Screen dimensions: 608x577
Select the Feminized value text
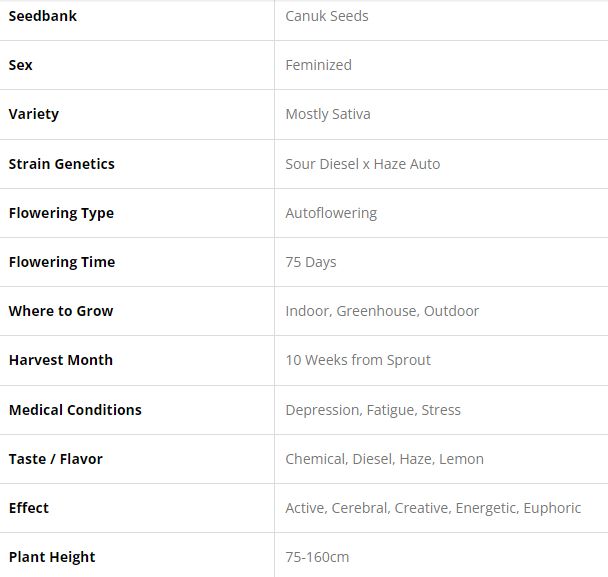pos(318,65)
